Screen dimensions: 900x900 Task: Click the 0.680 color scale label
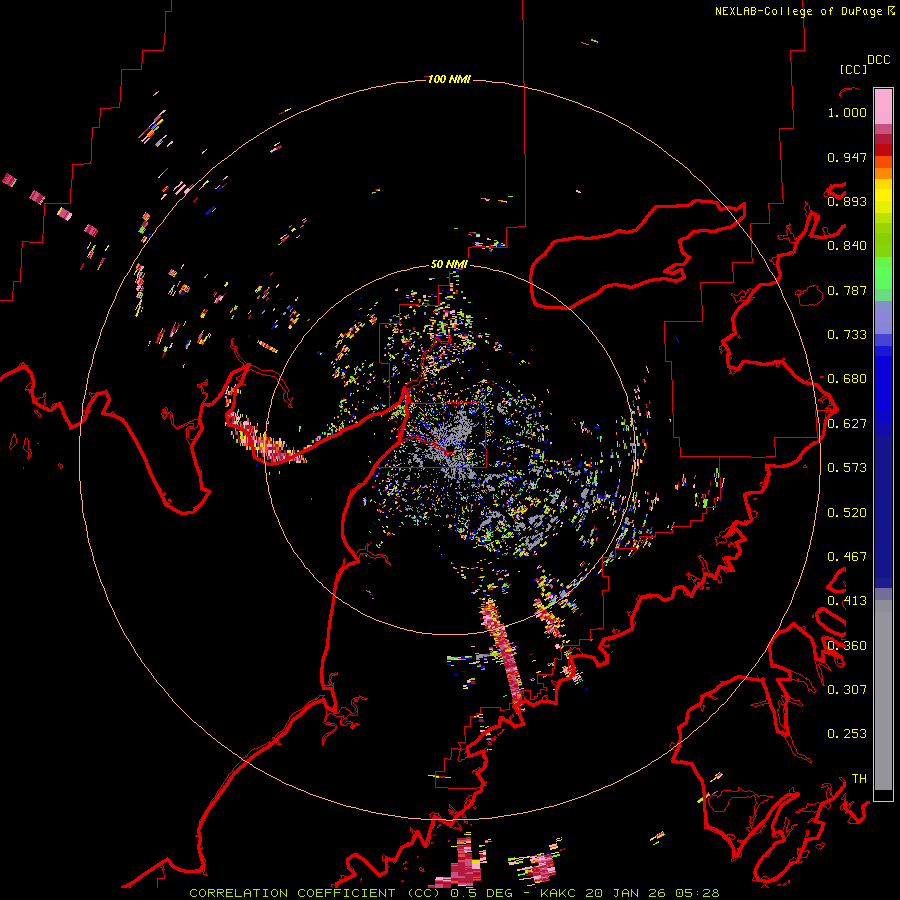pos(847,379)
